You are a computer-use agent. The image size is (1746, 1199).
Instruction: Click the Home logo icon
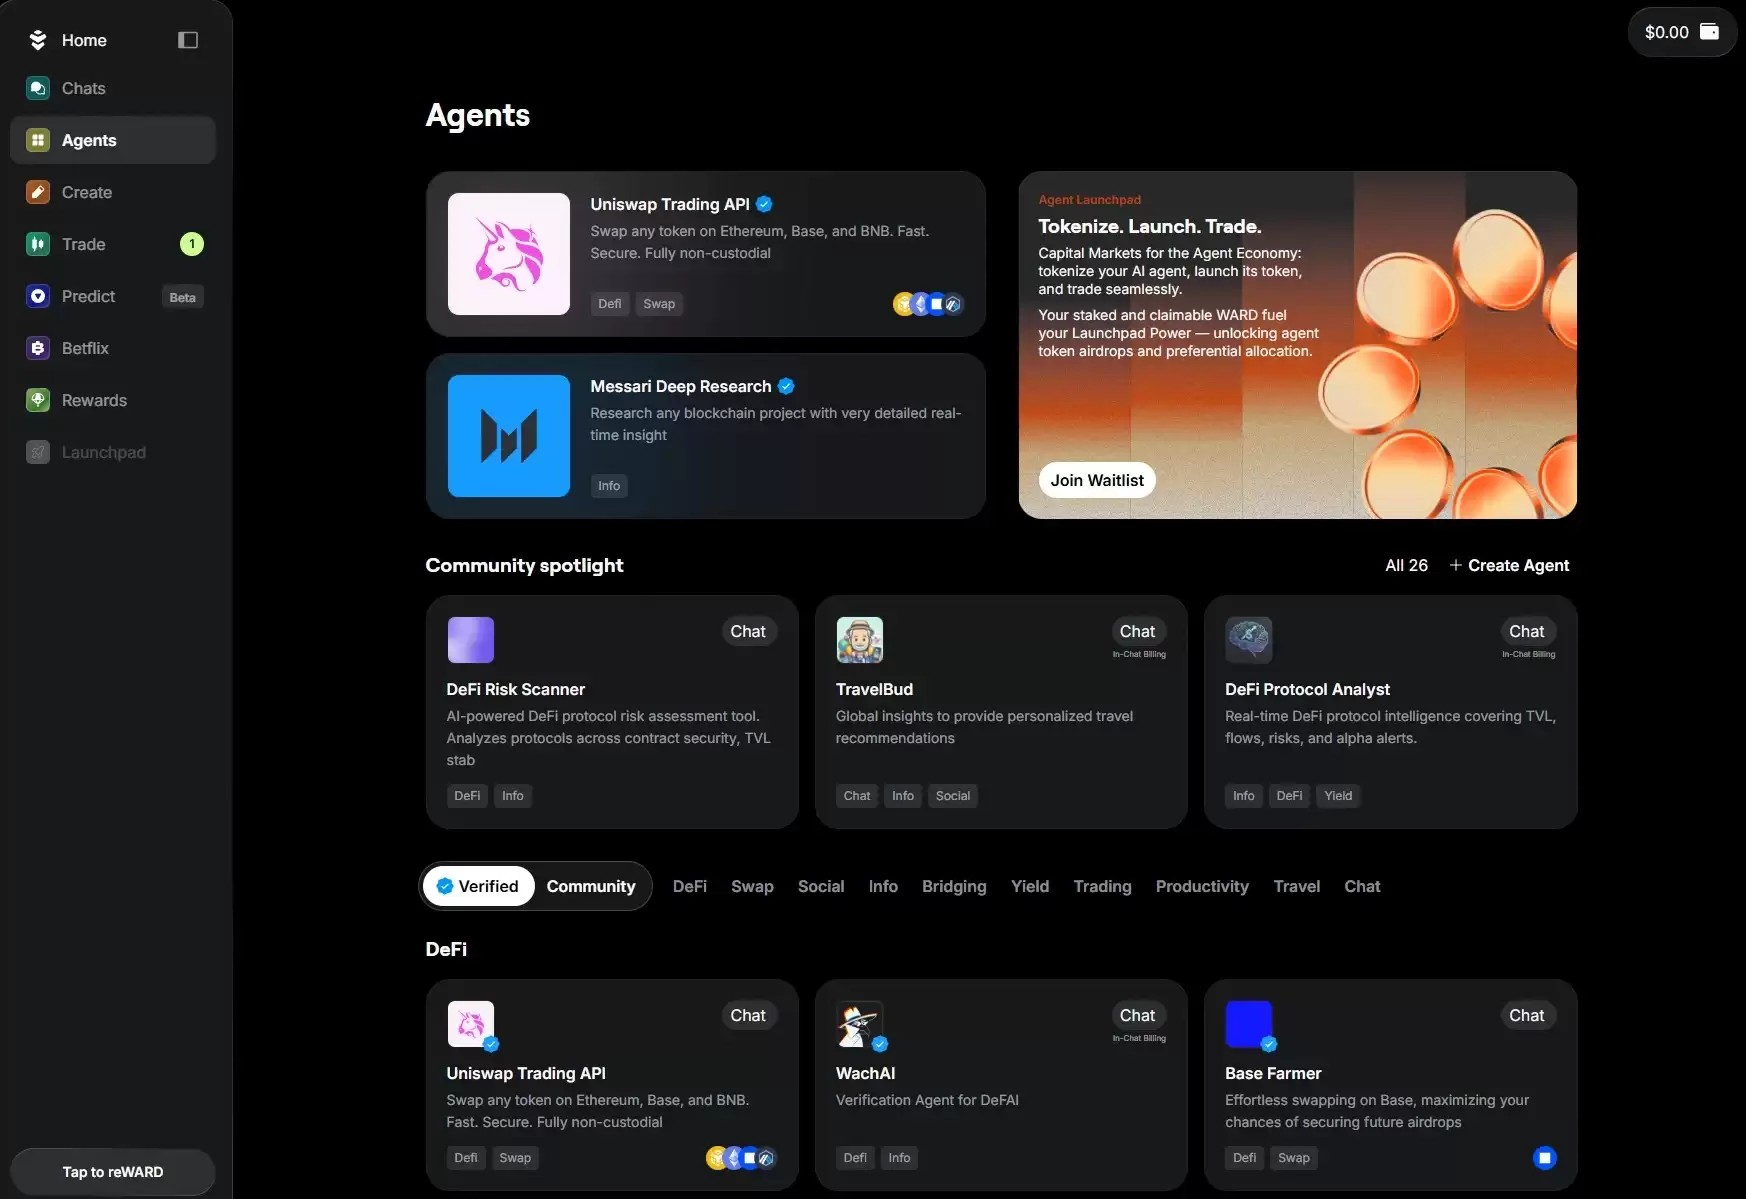coord(38,40)
